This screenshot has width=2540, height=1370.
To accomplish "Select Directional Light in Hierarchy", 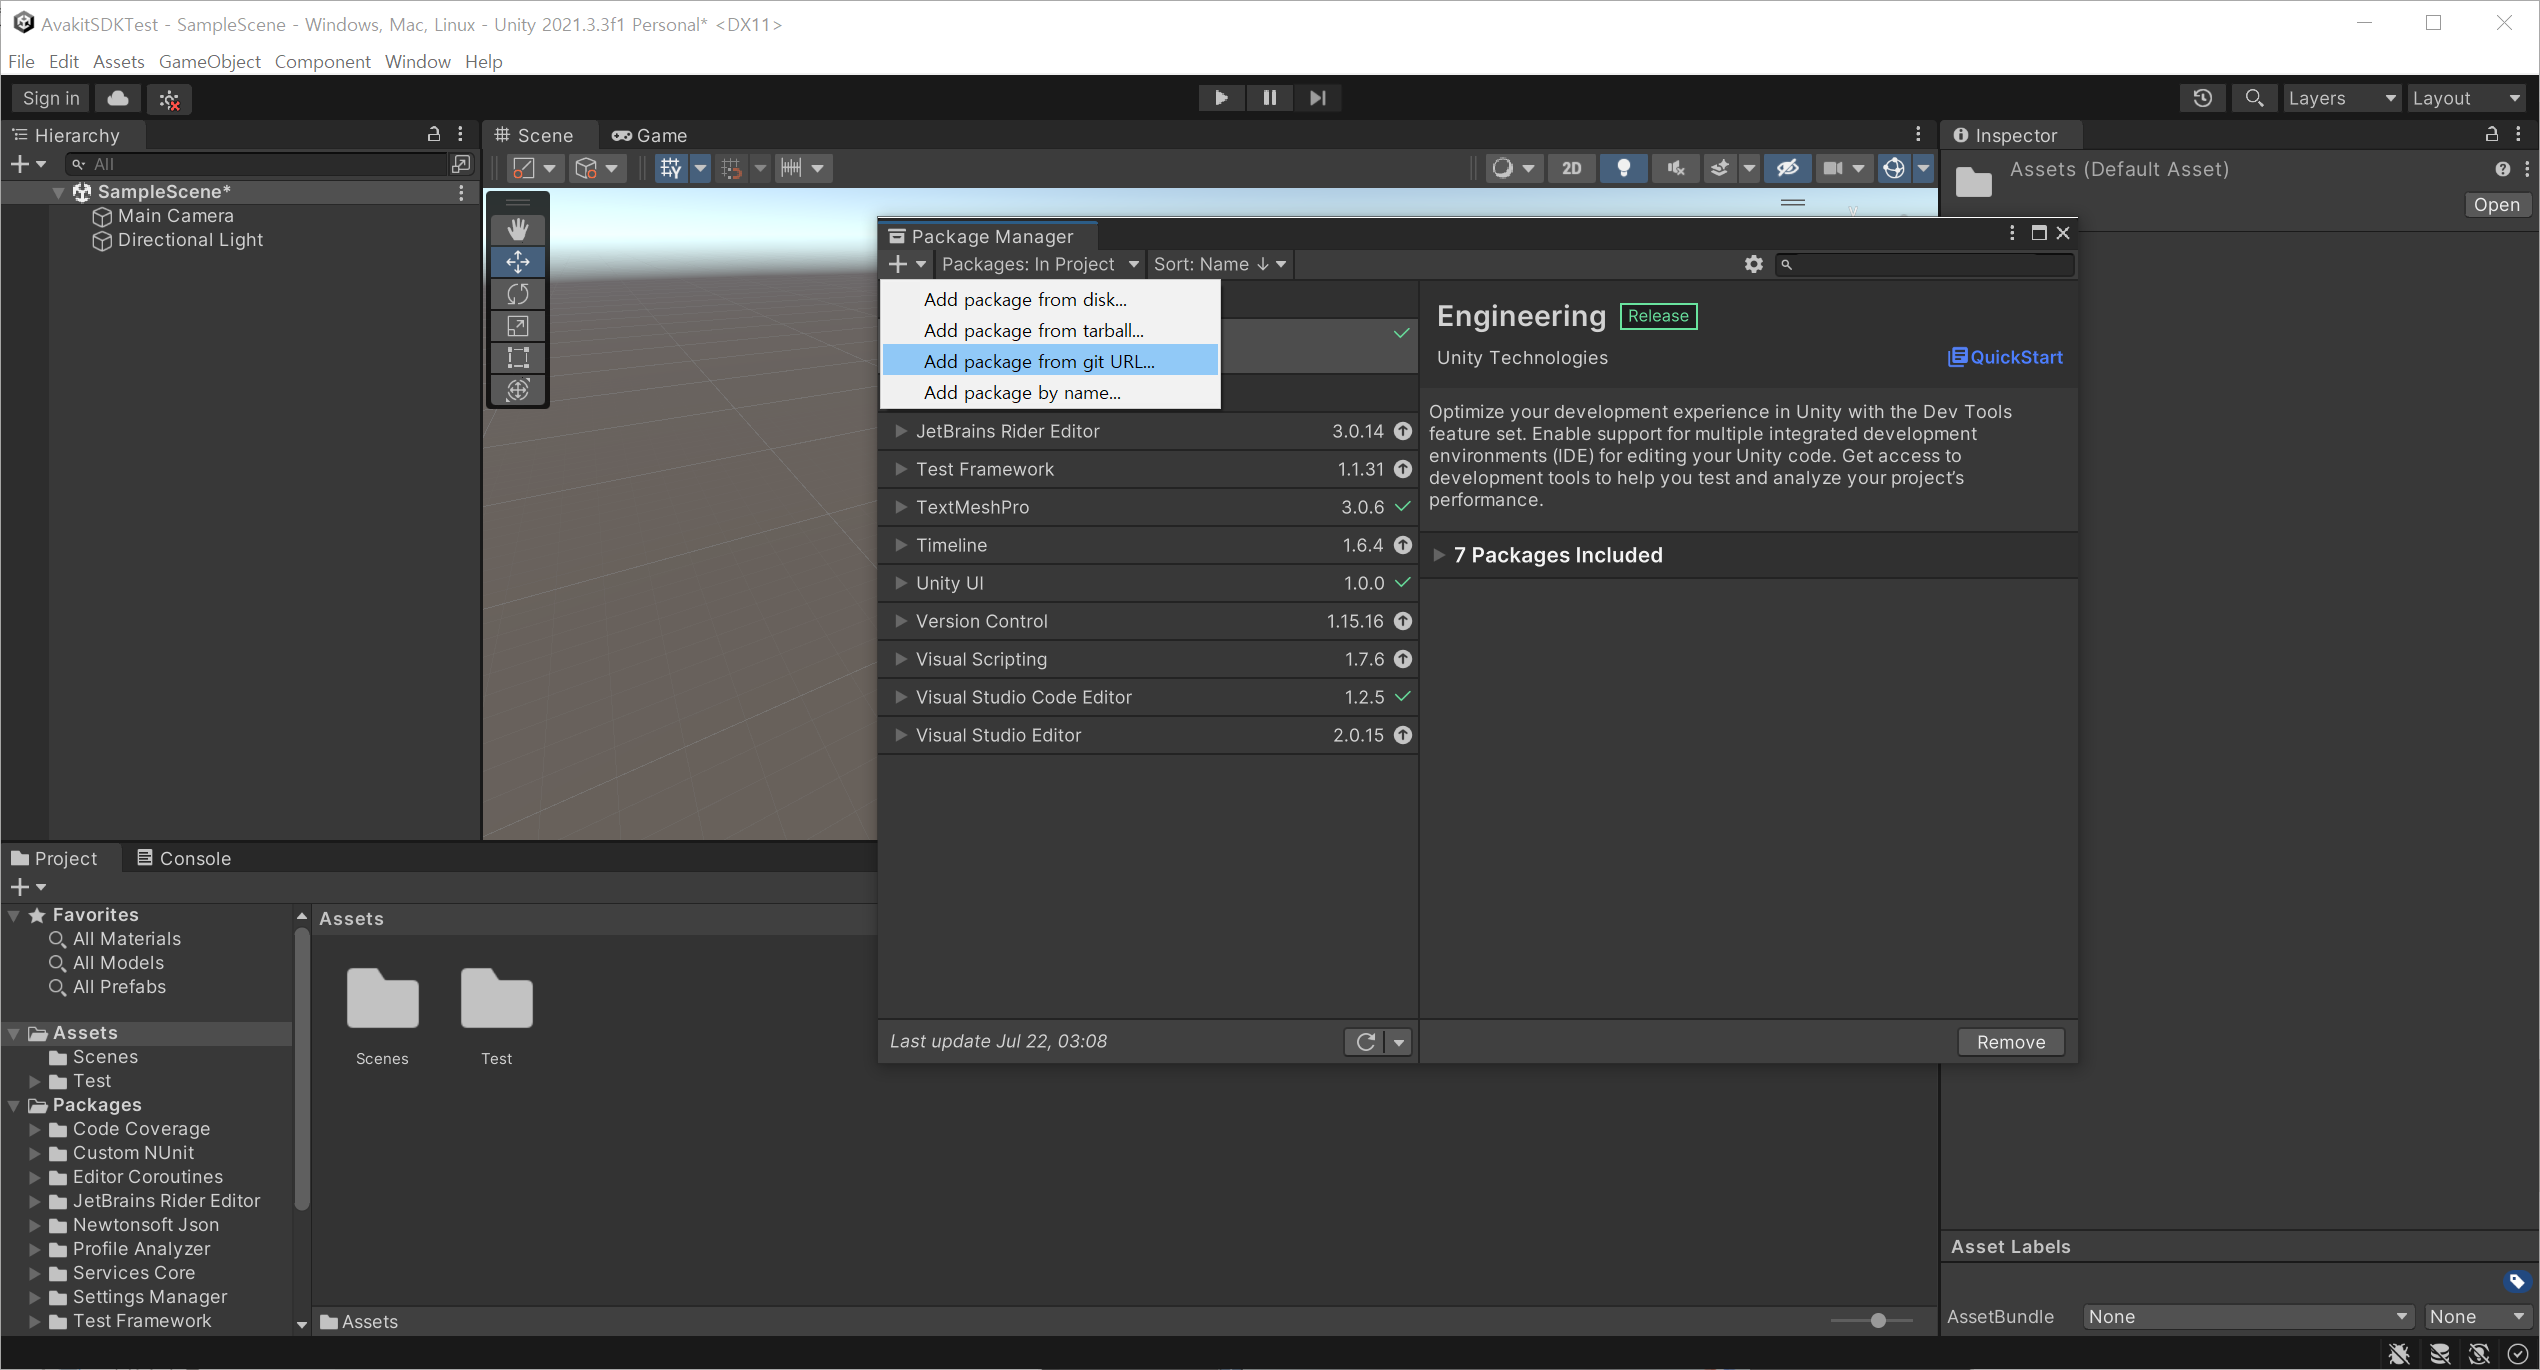I will (x=190, y=240).
